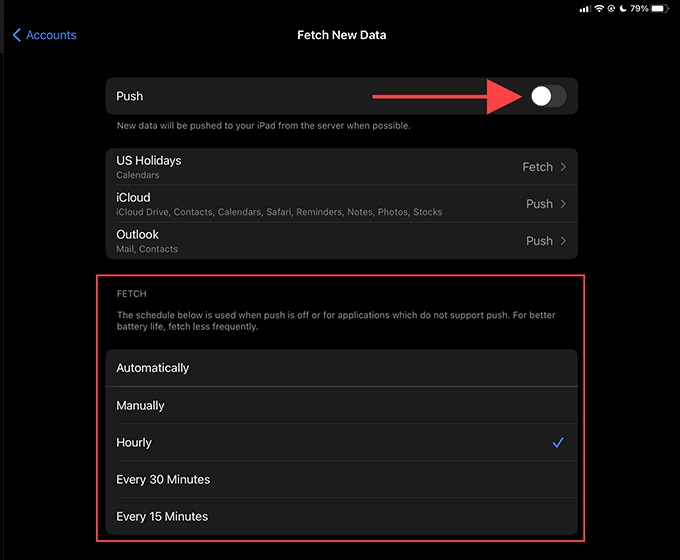Tap the battery icon in status bar
The height and width of the screenshot is (560, 680).
coord(660,8)
